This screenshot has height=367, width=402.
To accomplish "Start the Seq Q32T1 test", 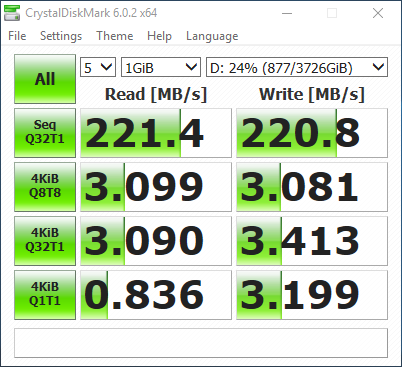I will click(45, 133).
